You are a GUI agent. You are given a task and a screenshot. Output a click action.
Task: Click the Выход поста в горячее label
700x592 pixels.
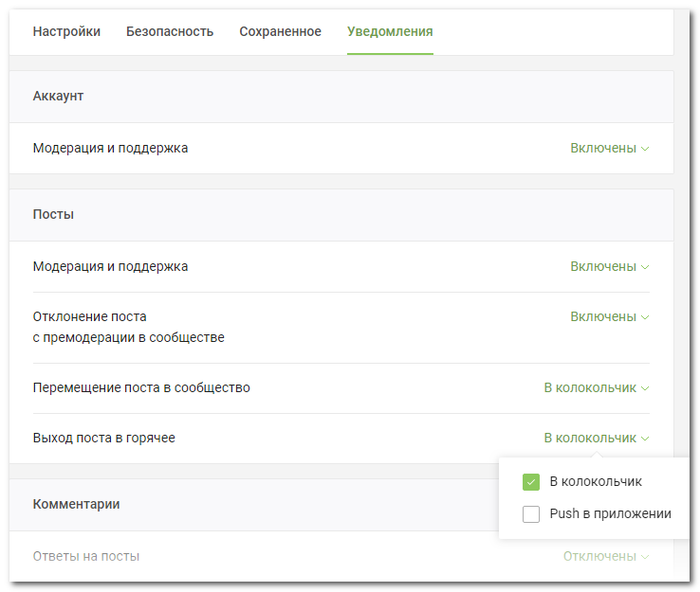point(104,438)
